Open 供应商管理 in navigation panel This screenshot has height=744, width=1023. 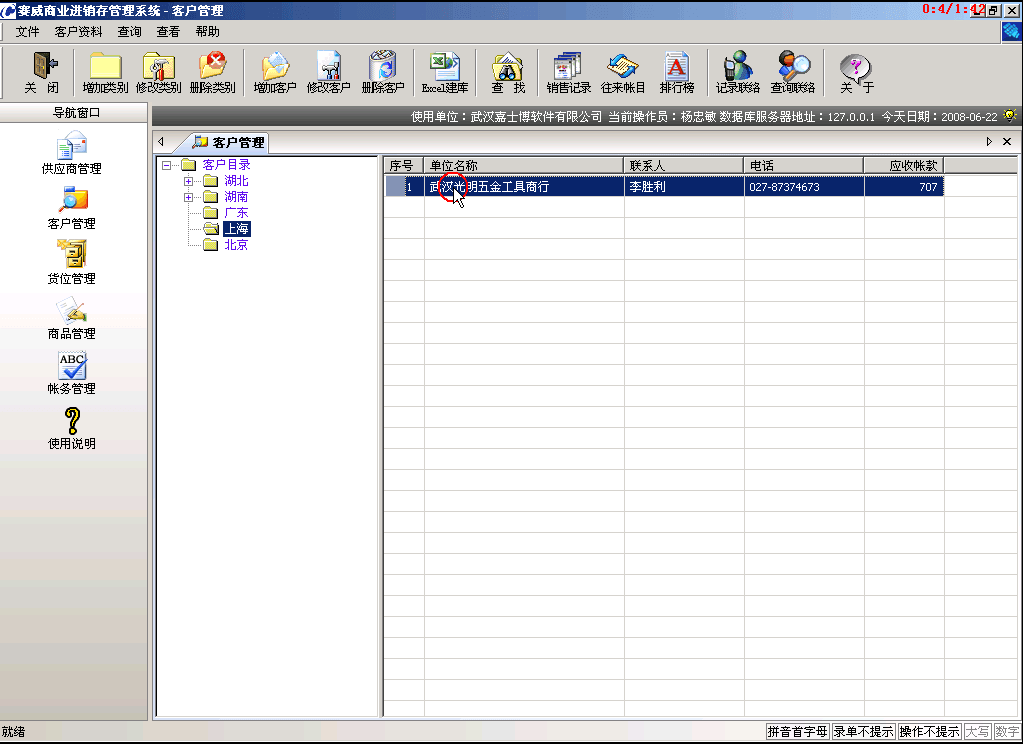(71, 153)
